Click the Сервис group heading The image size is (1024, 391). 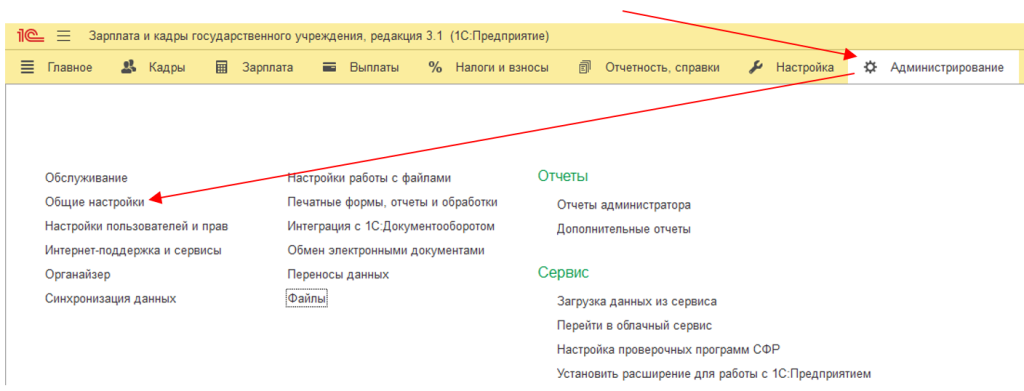click(x=564, y=273)
